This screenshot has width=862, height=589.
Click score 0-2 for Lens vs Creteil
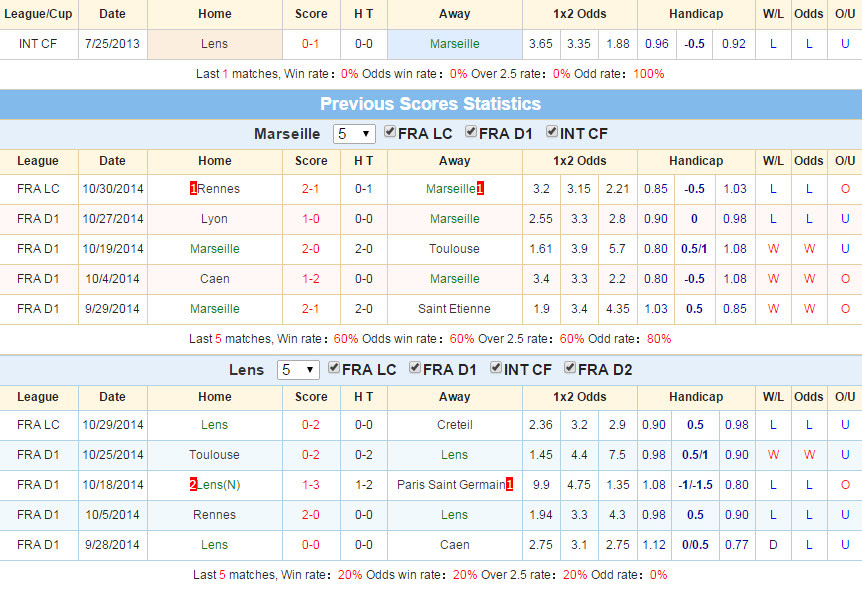(311, 425)
